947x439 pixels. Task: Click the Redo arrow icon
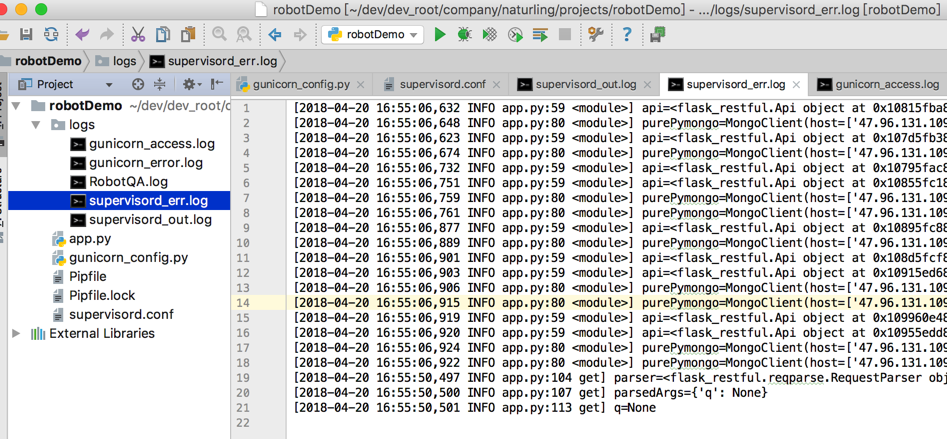pyautogui.click(x=106, y=34)
